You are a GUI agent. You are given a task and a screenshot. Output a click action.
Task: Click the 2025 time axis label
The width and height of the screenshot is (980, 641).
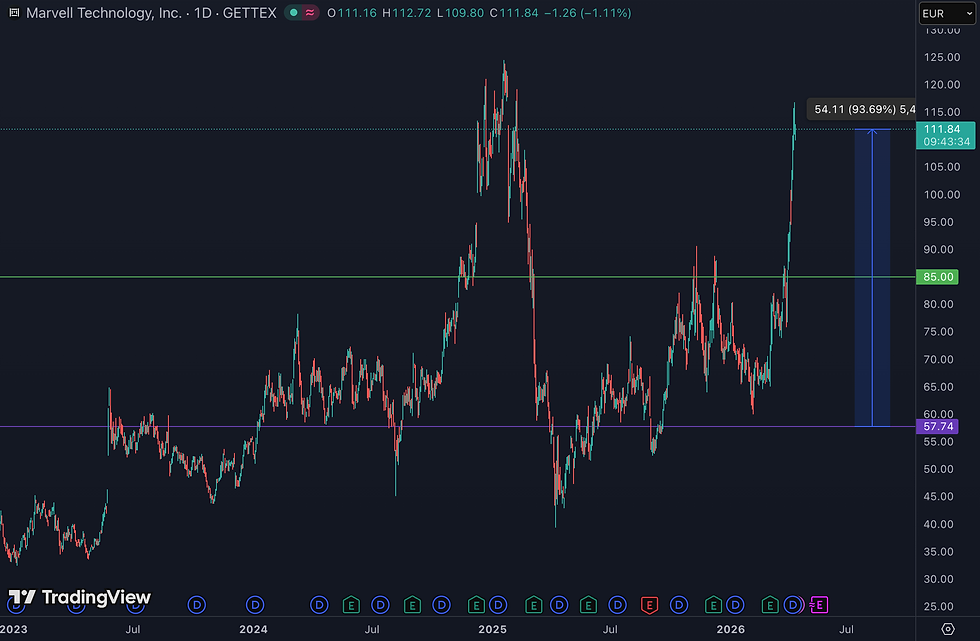[x=492, y=629]
